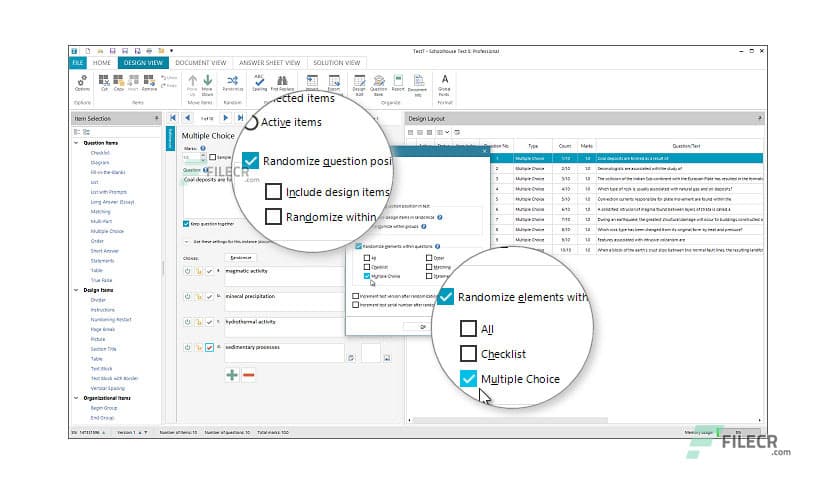Select True False in Item Selection tree
The height and width of the screenshot is (484, 836).
[101, 280]
